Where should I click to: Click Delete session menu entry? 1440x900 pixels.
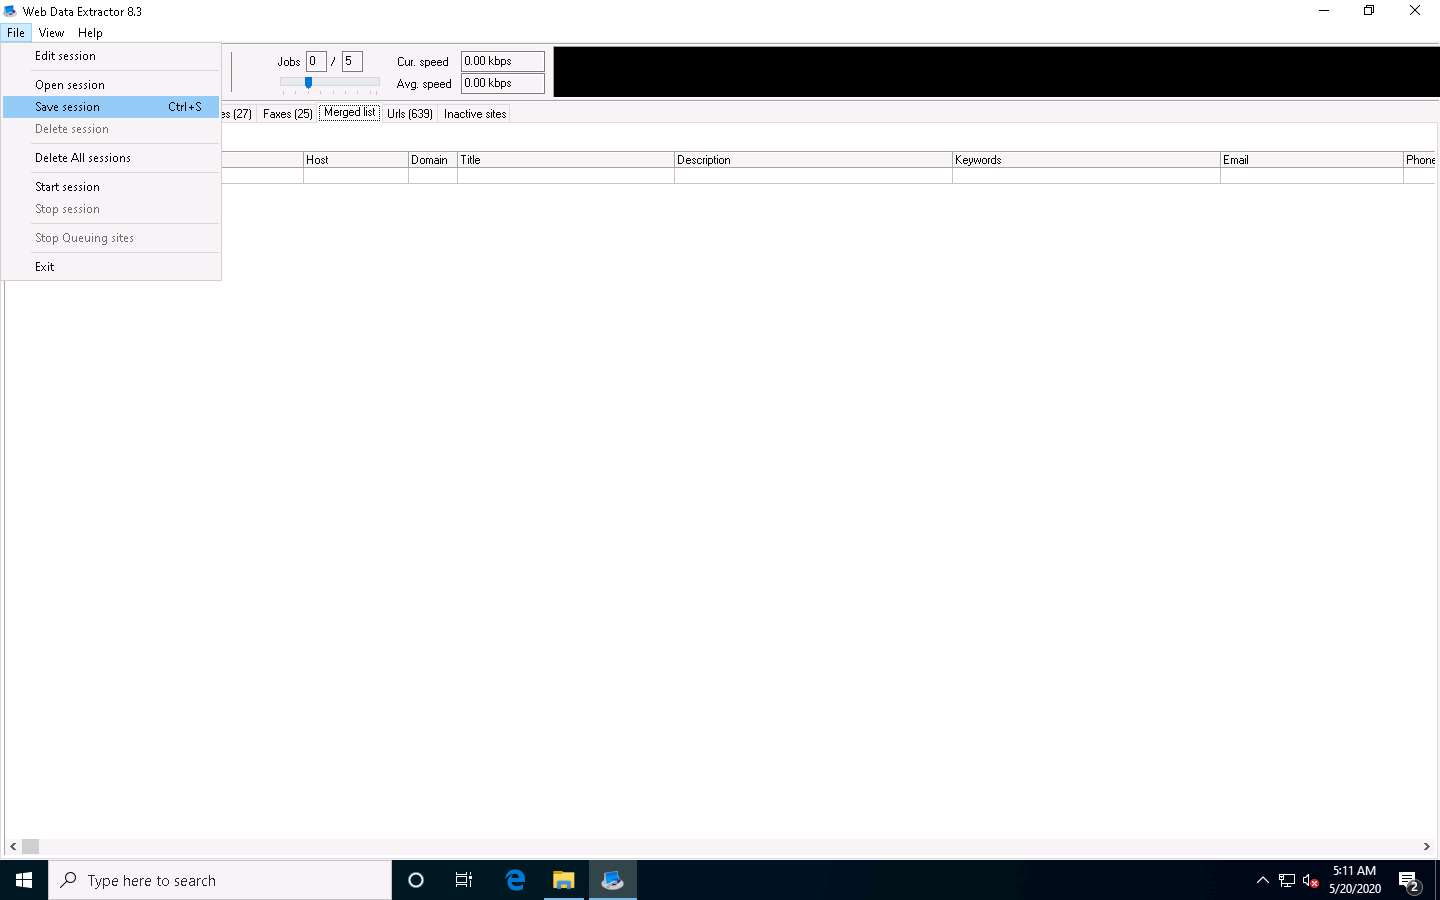coord(111,129)
